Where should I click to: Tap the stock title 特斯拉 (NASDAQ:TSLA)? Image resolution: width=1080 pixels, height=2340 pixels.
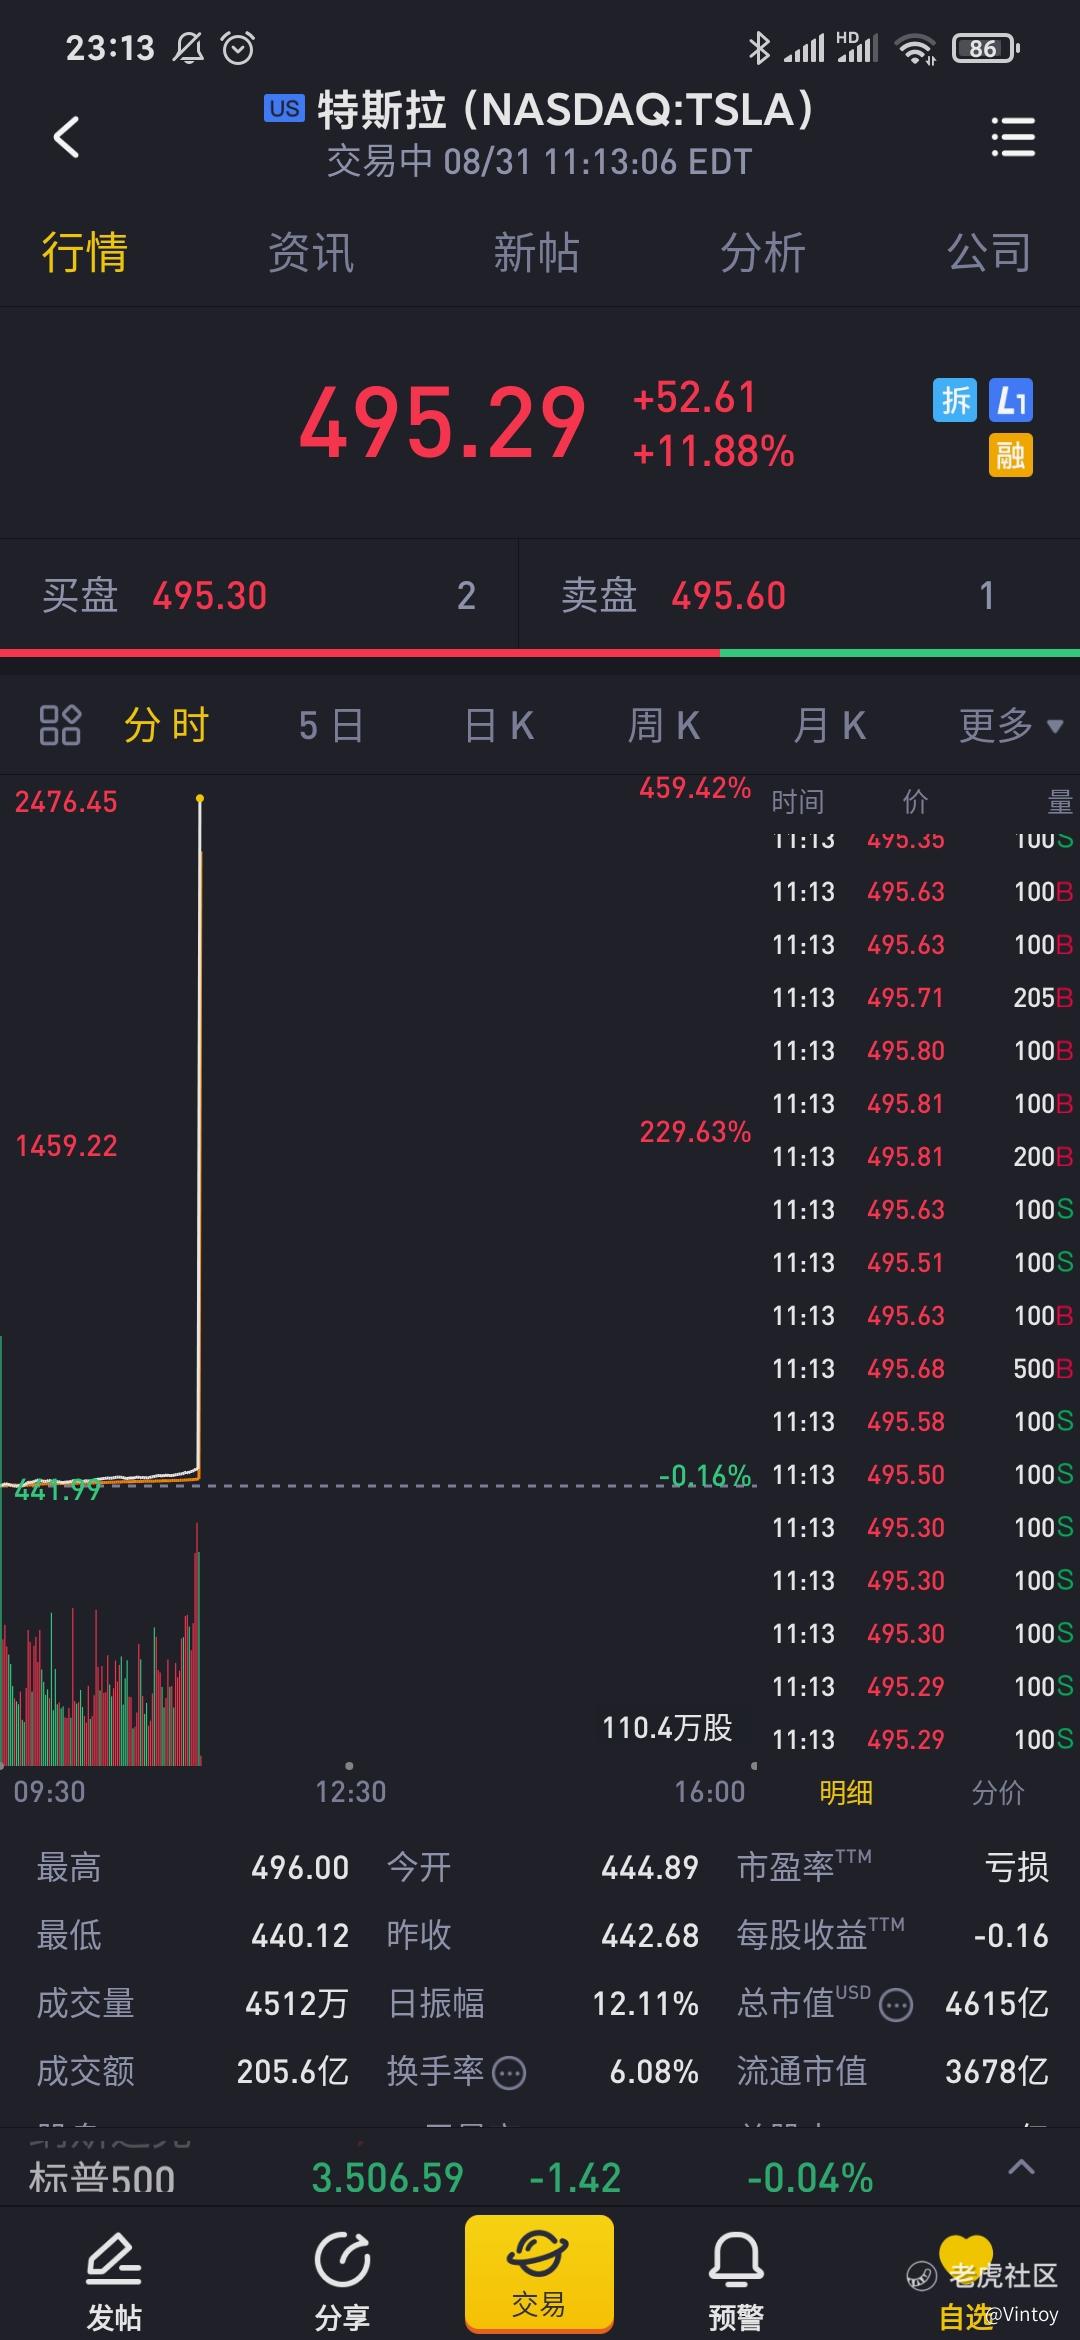565,109
